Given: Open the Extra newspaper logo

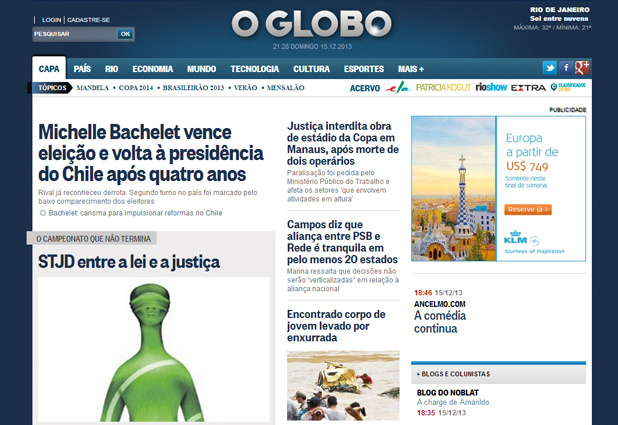Looking at the screenshot, I should [x=528, y=88].
